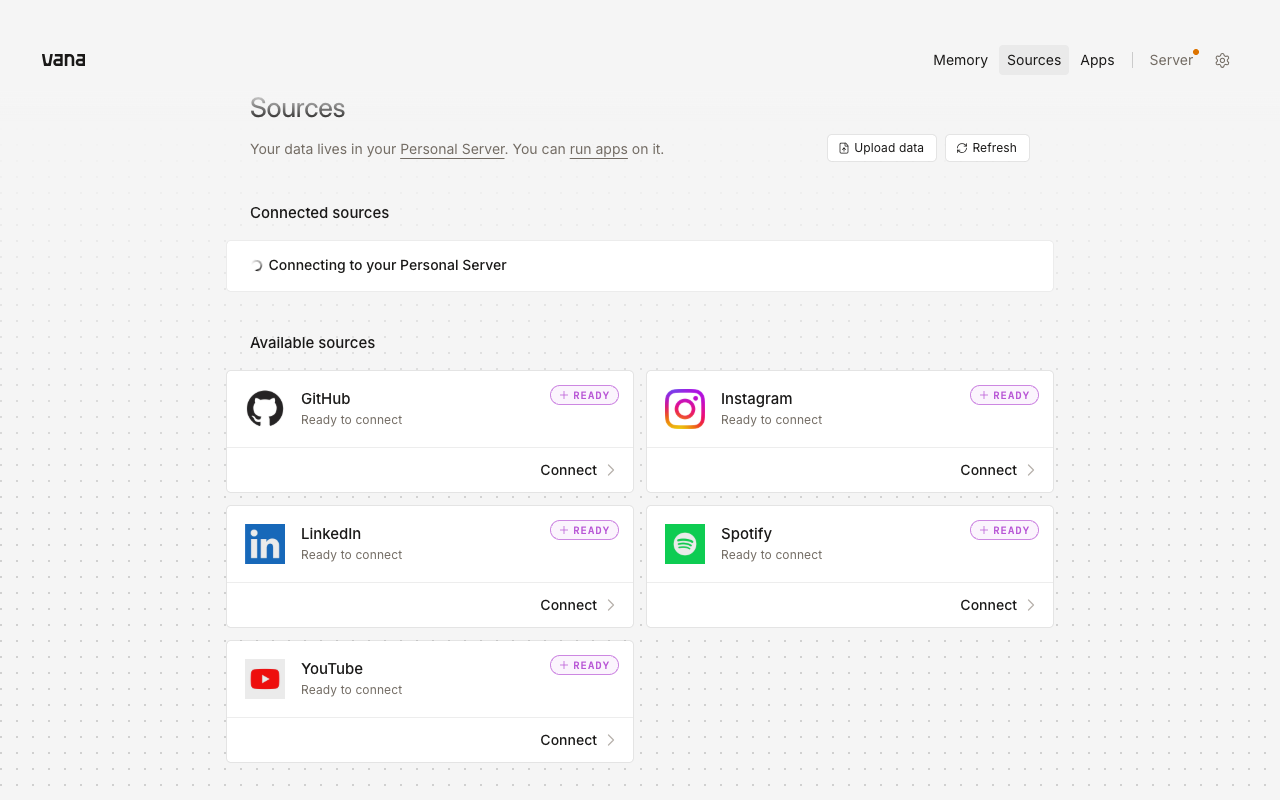Expand the YouTube Connect chevron
This screenshot has height=800, width=1280.
click(611, 740)
